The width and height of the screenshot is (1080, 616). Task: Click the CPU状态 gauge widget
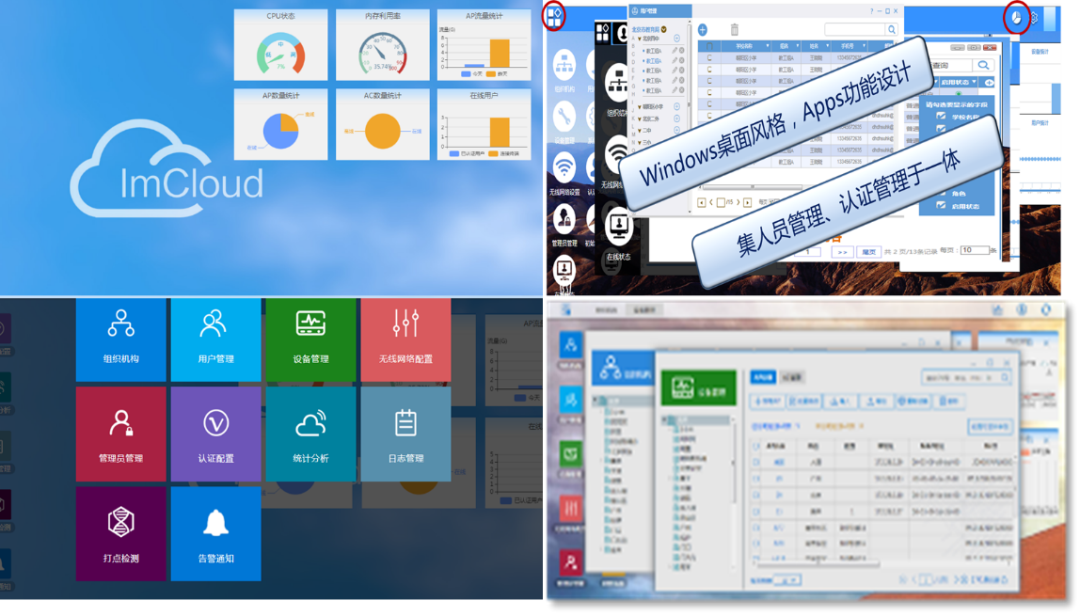tap(280, 46)
